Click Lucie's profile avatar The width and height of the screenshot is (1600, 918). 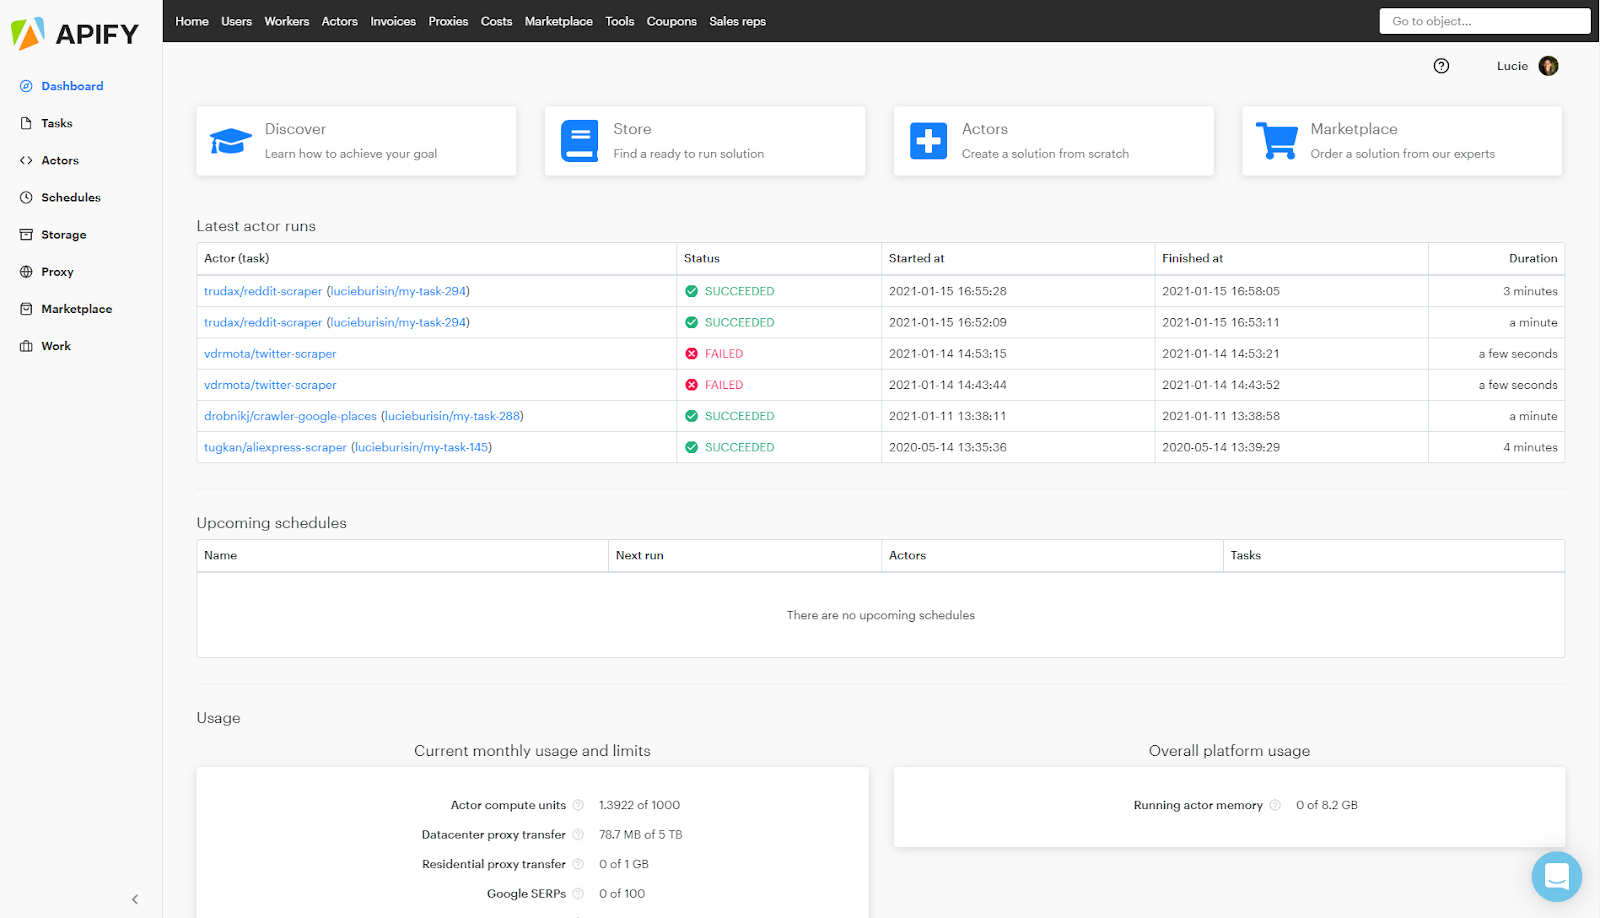pyautogui.click(x=1548, y=66)
